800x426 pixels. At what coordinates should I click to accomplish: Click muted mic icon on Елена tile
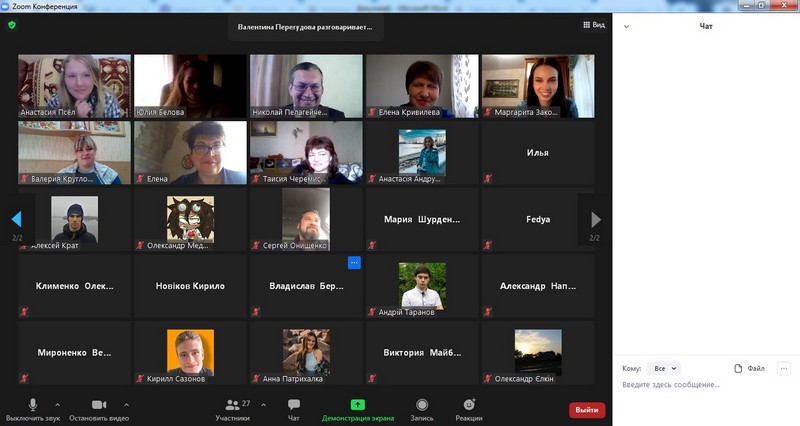140,179
